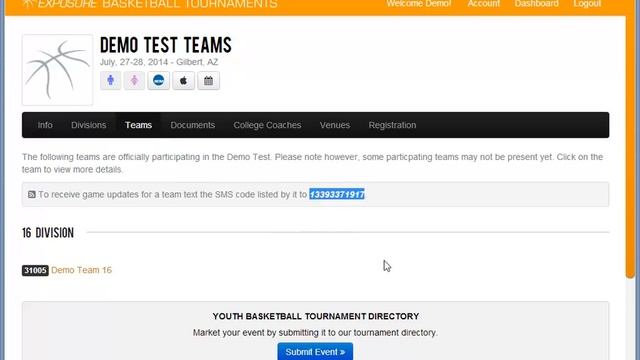This screenshot has height=360, width=640.
Task: Click the 31005 SMS code badge
Action: click(35, 270)
